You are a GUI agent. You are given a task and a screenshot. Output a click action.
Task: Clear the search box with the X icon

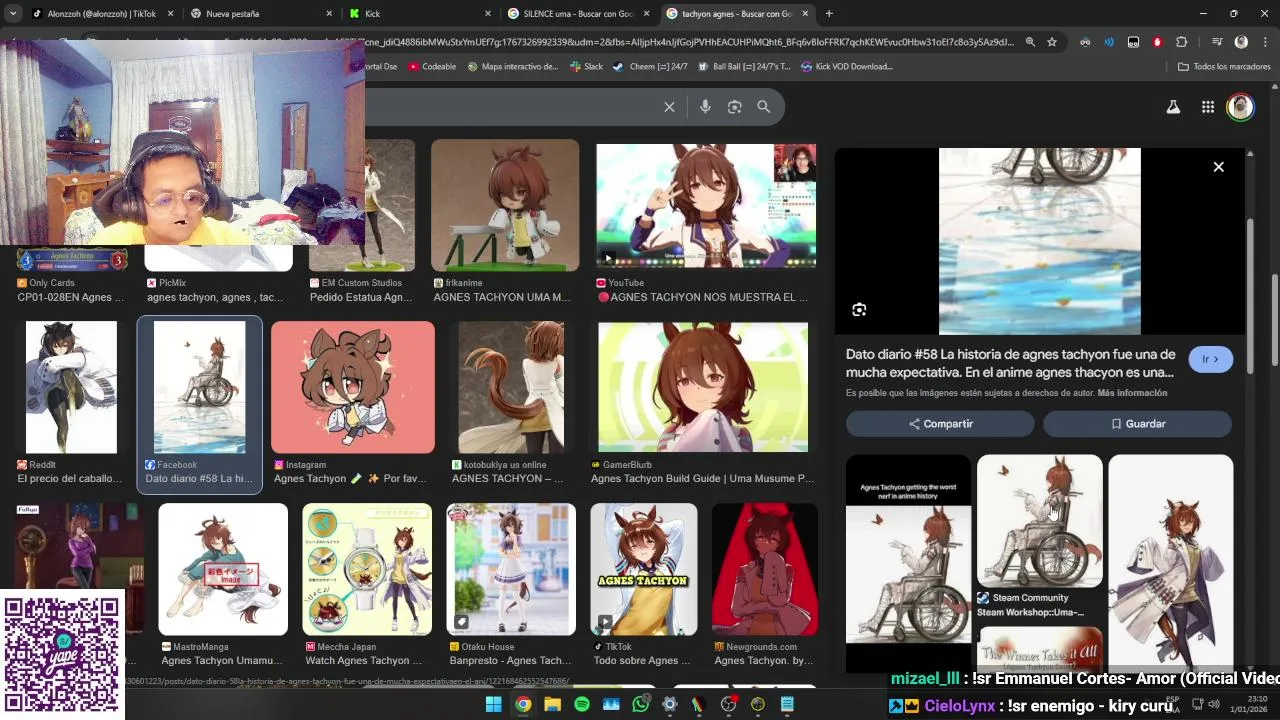coord(669,107)
